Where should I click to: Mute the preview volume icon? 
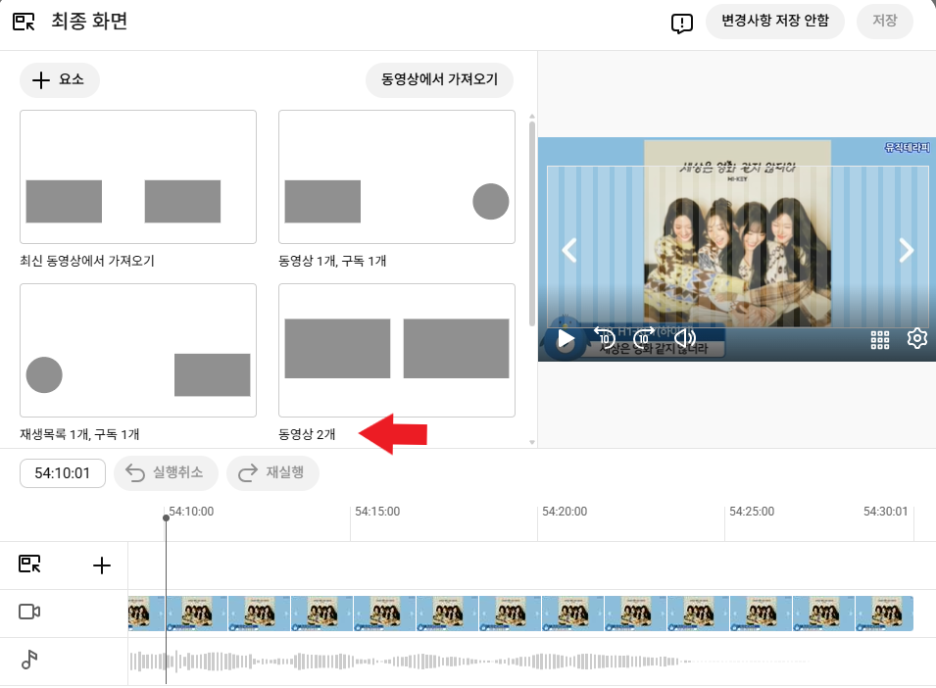(685, 338)
